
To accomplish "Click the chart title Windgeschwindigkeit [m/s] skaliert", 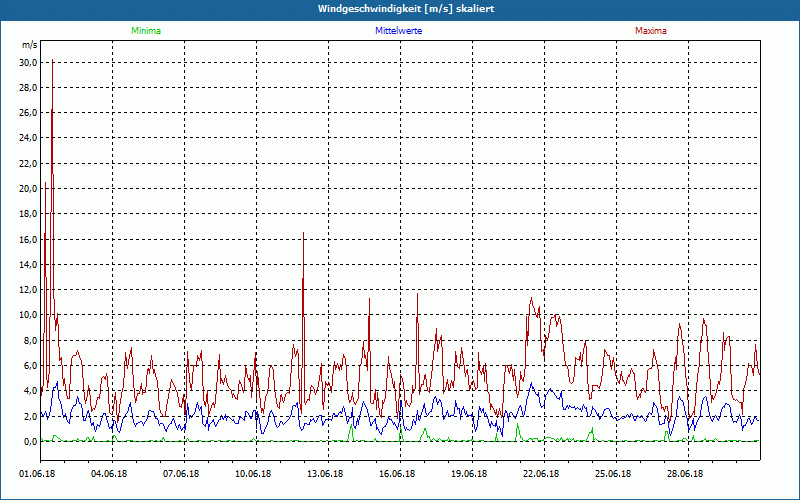I will [x=406, y=9].
